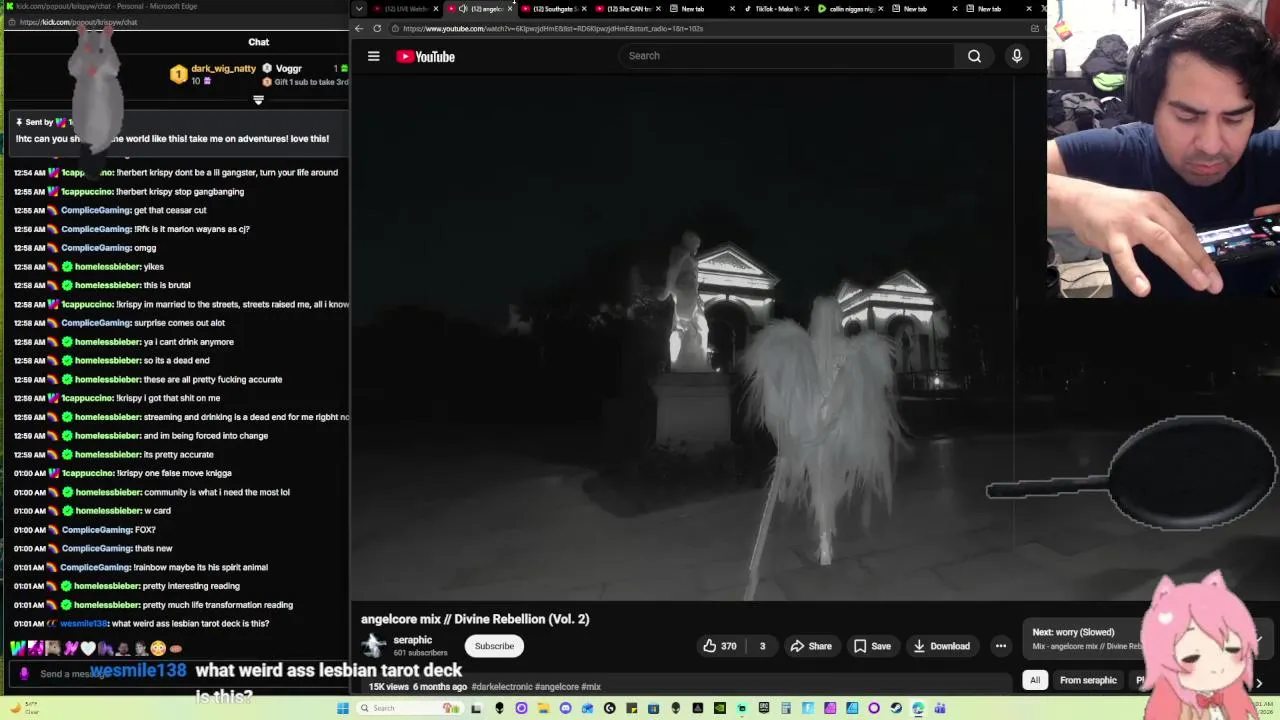The height and width of the screenshot is (720, 1280).
Task: Open more actions ellipsis under video
Action: pyautogui.click(x=1000, y=646)
